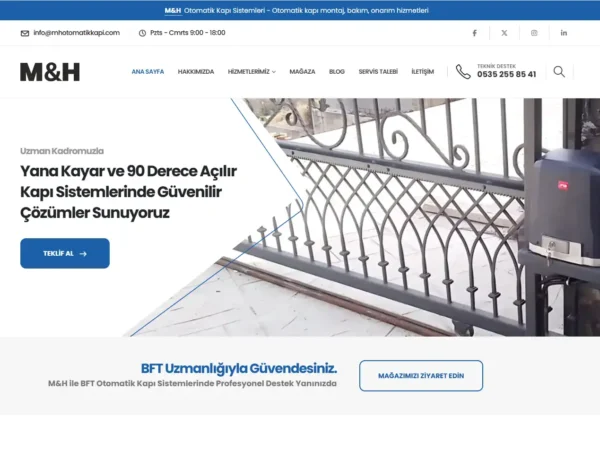Click the search magnifier icon
The width and height of the screenshot is (600, 450).
559,72
